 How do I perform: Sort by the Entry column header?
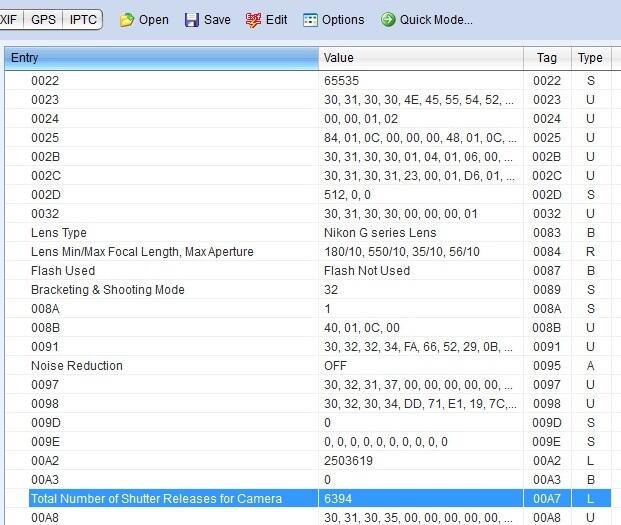click(160, 58)
